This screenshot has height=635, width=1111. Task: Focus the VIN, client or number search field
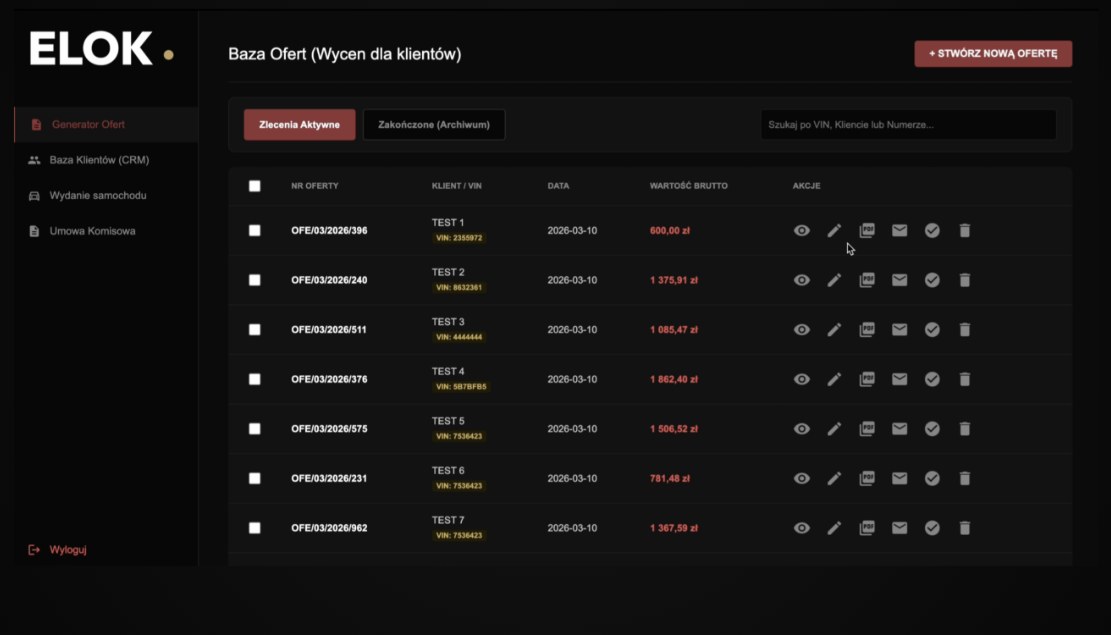pos(908,125)
